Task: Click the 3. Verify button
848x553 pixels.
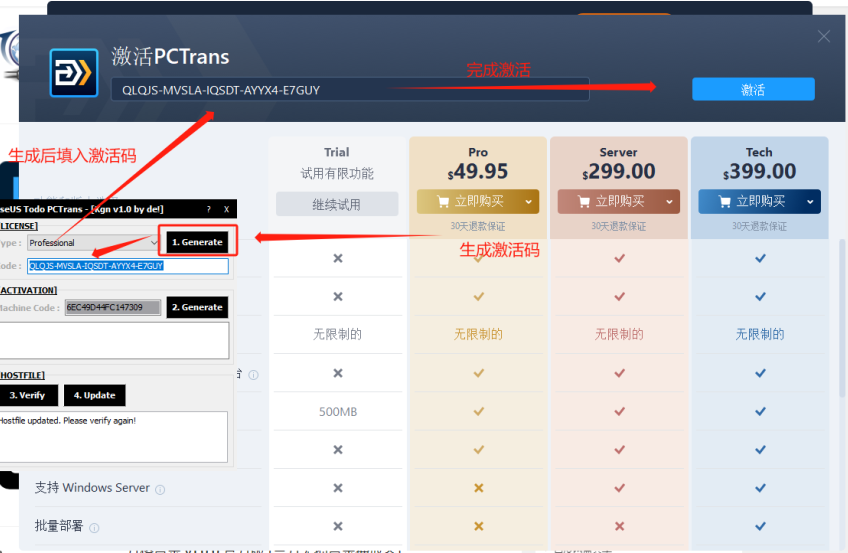Action: tap(28, 395)
